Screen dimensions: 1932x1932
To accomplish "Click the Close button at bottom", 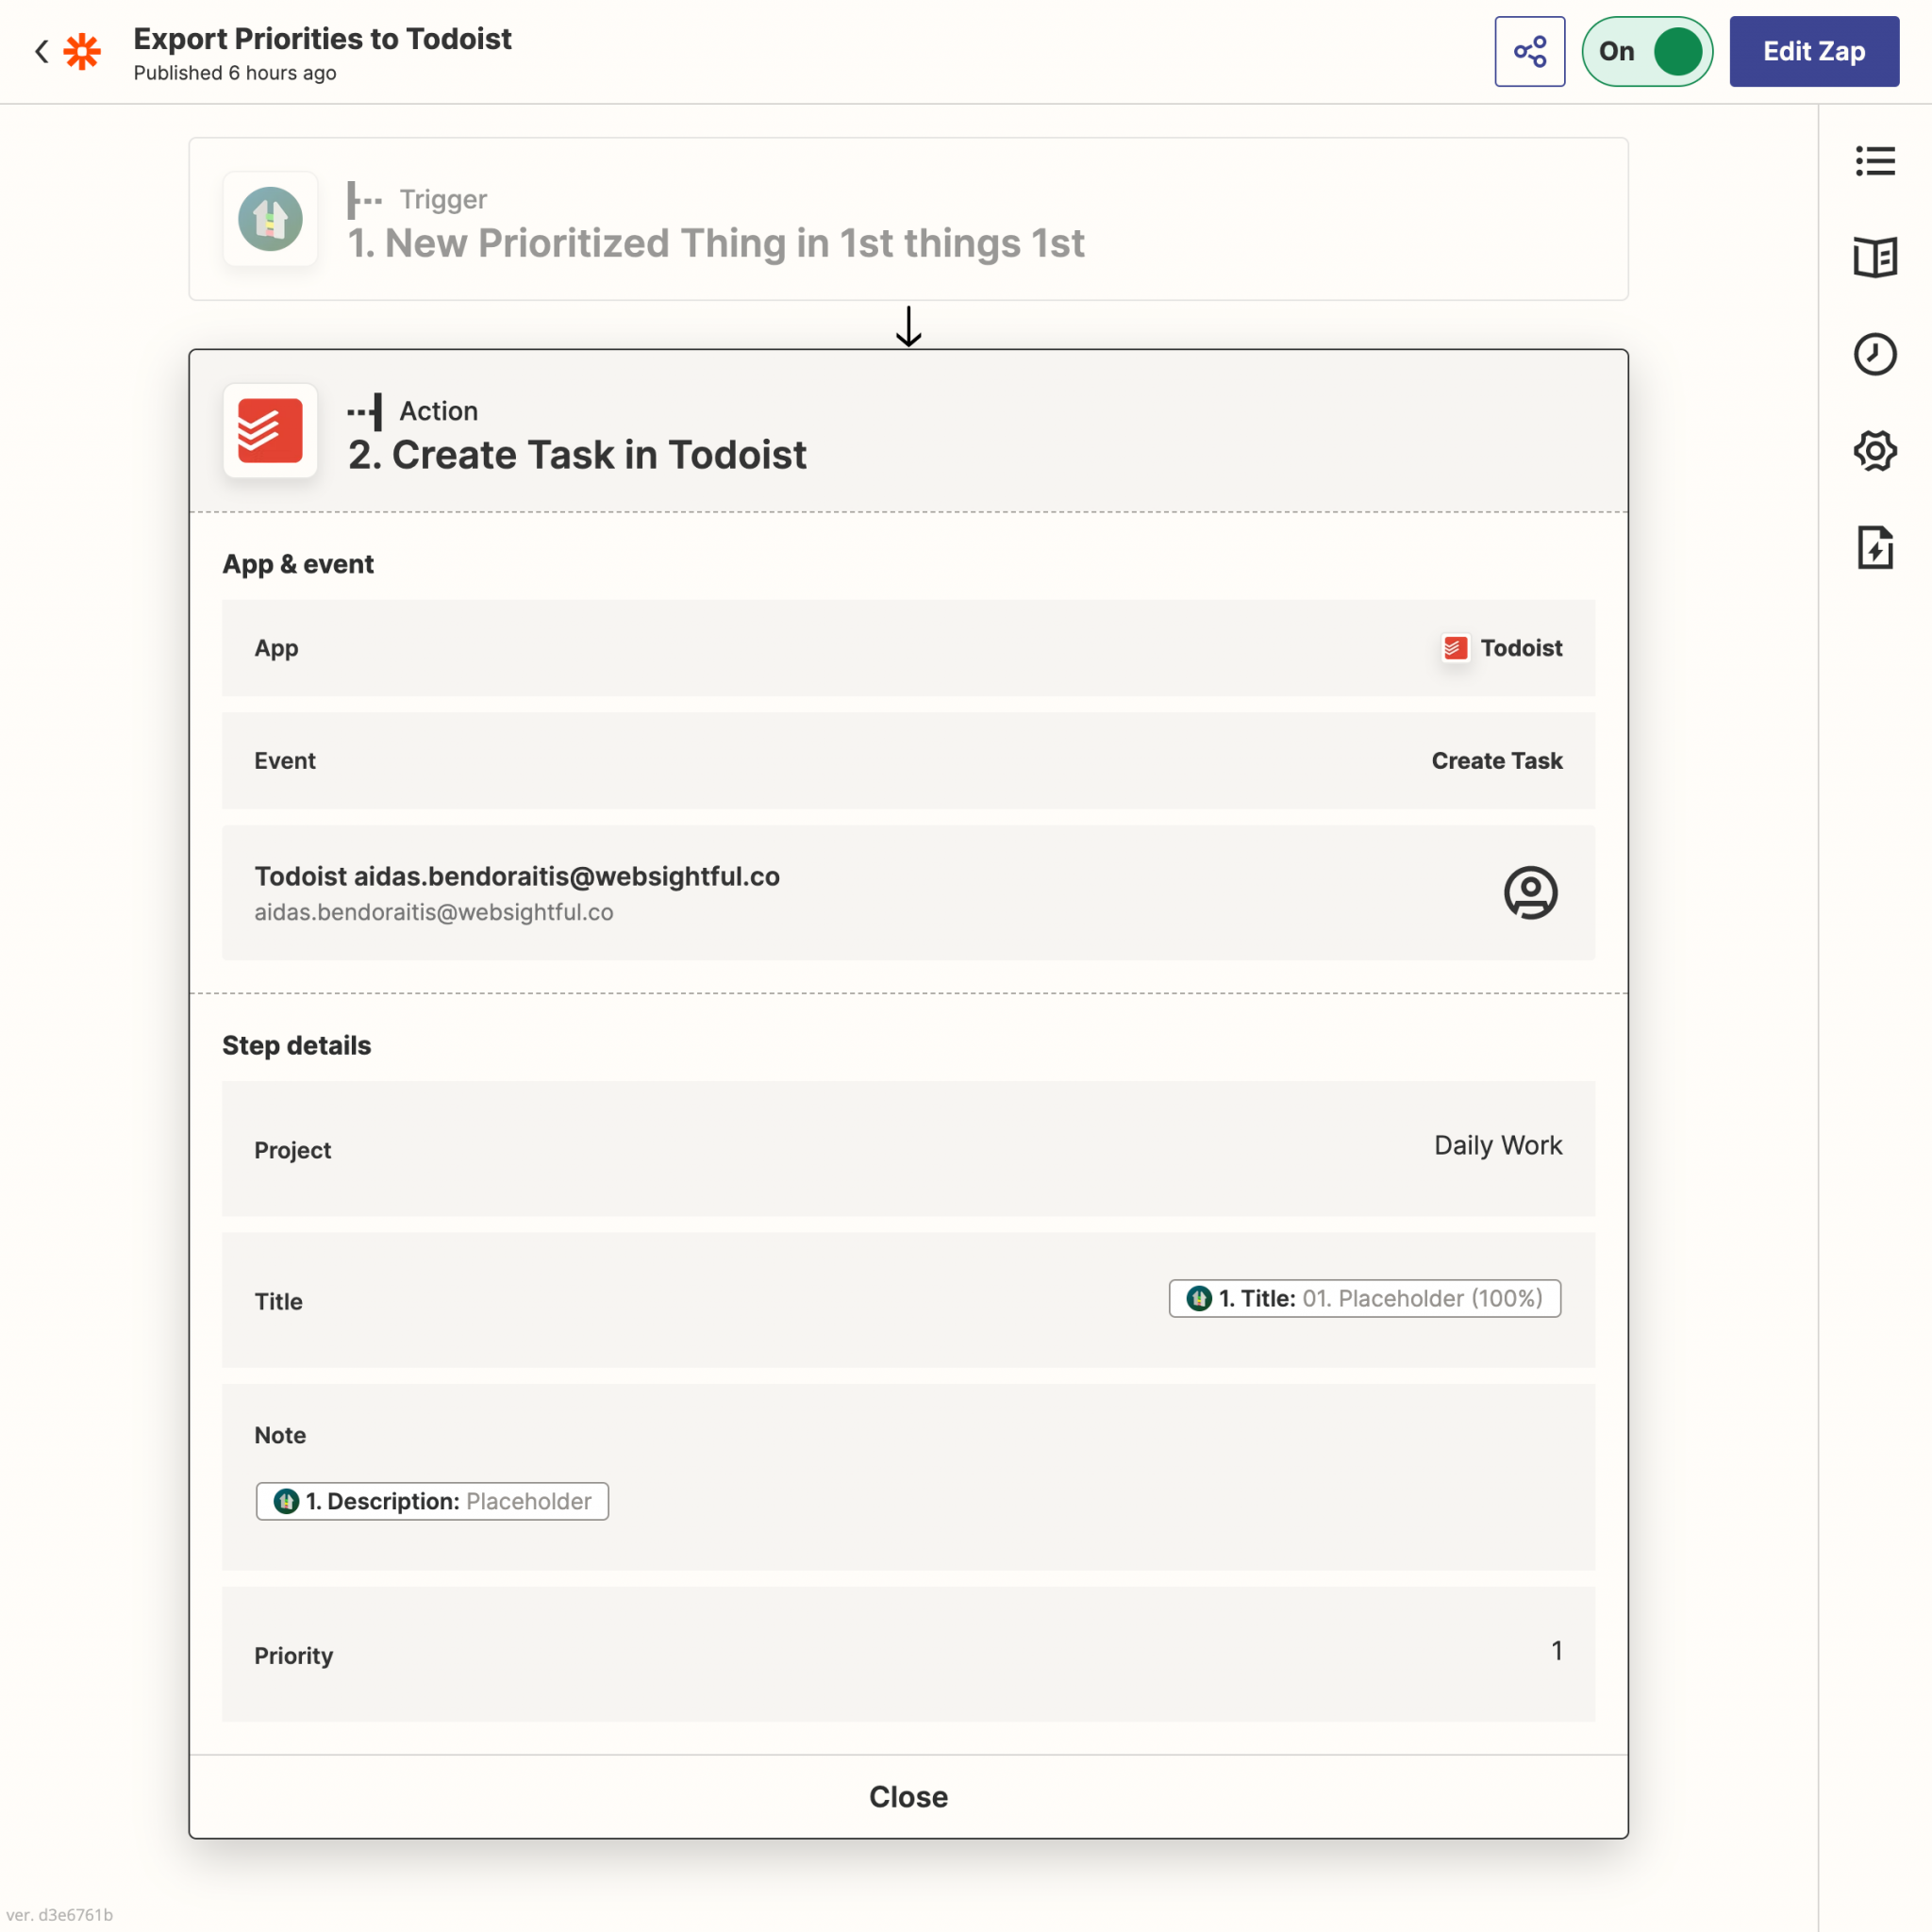I will pos(908,1794).
